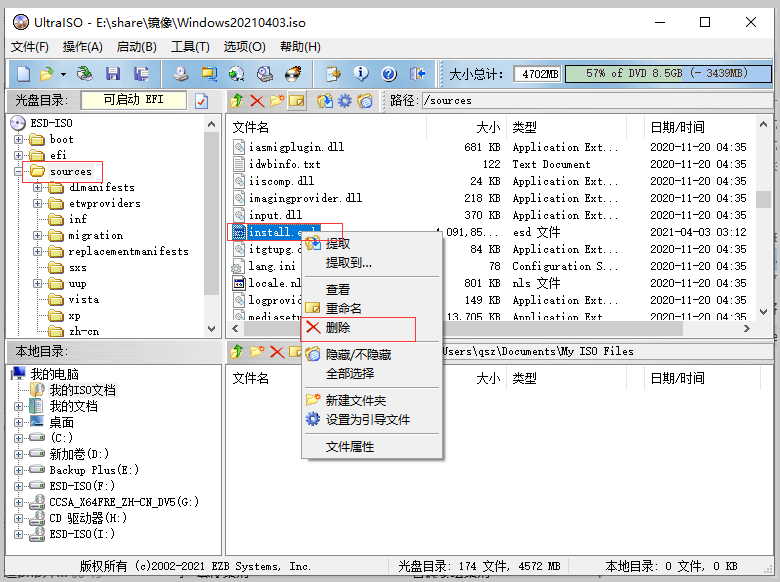Open the 工具(T) menu
The height and width of the screenshot is (582, 780).
click(x=190, y=47)
